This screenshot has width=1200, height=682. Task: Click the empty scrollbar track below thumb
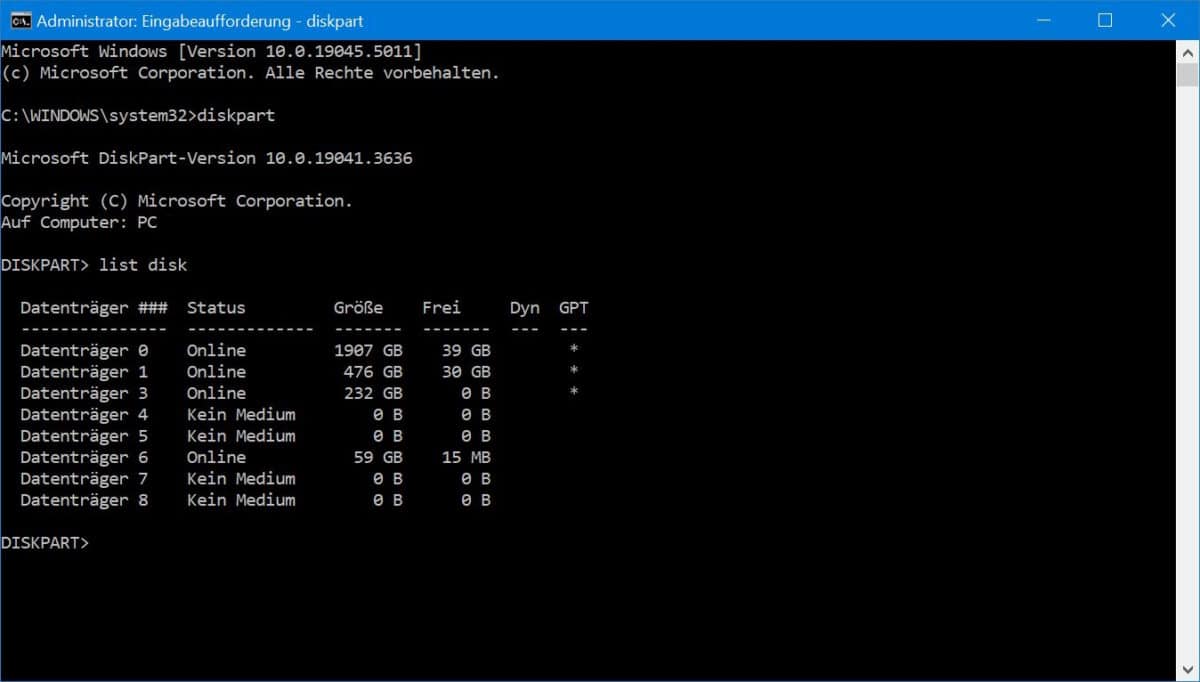coord(1187,400)
